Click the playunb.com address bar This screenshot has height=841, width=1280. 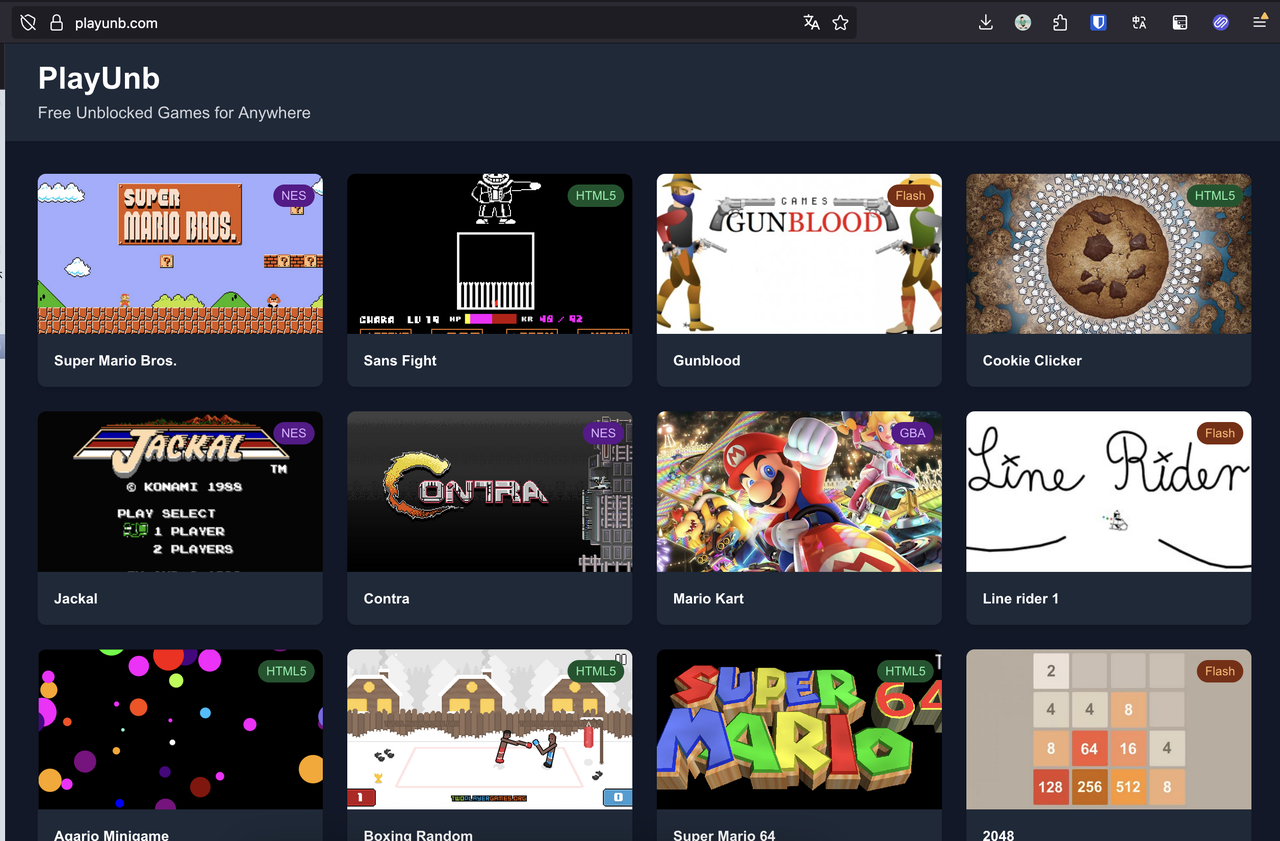(x=400, y=23)
